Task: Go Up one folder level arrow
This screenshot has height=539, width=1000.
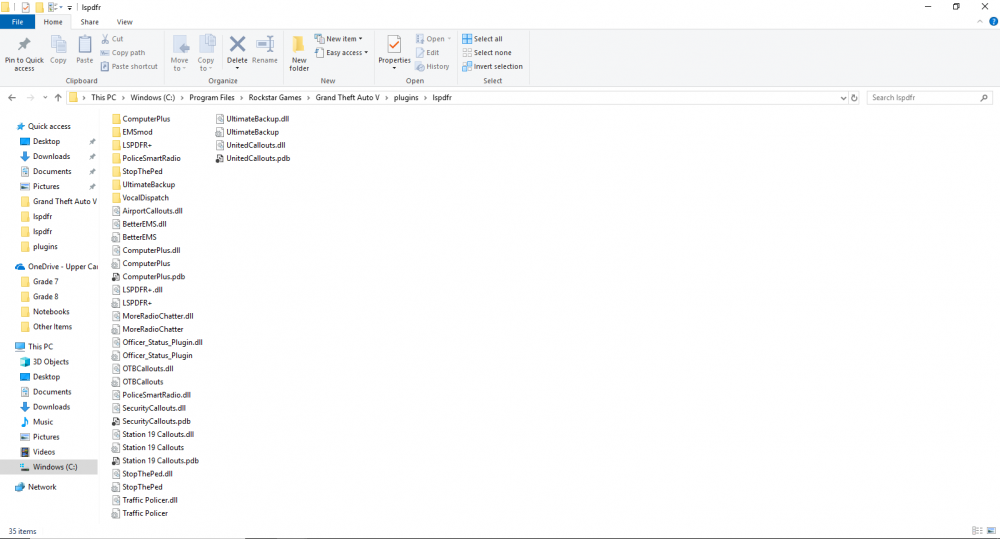Action: coord(58,98)
